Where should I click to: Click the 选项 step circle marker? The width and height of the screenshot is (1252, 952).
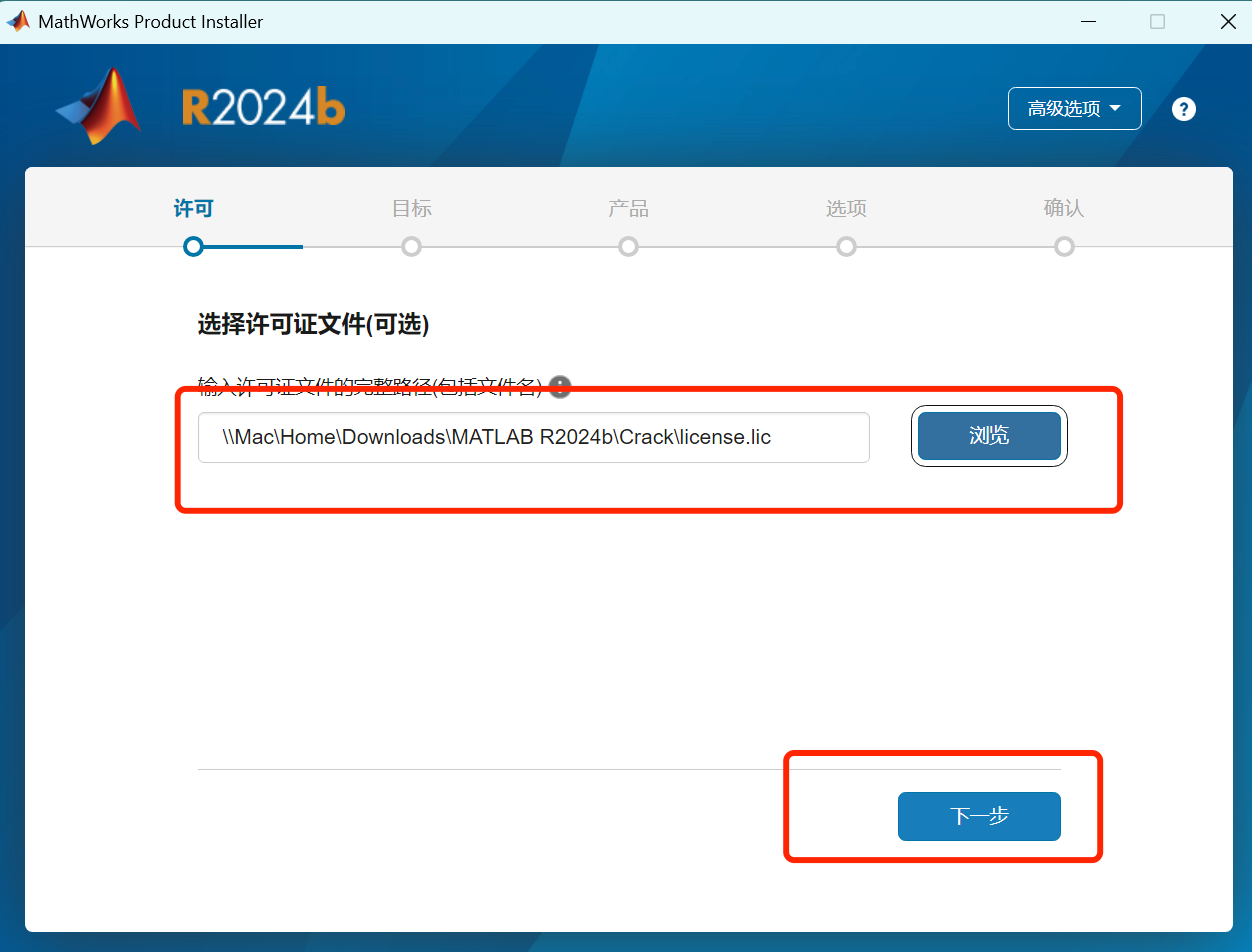[x=846, y=246]
